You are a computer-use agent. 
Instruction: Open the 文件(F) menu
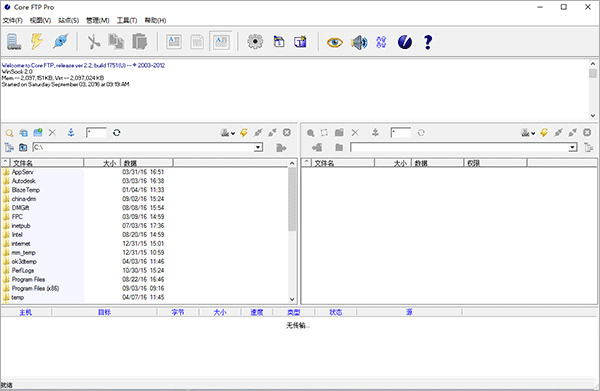(13, 20)
